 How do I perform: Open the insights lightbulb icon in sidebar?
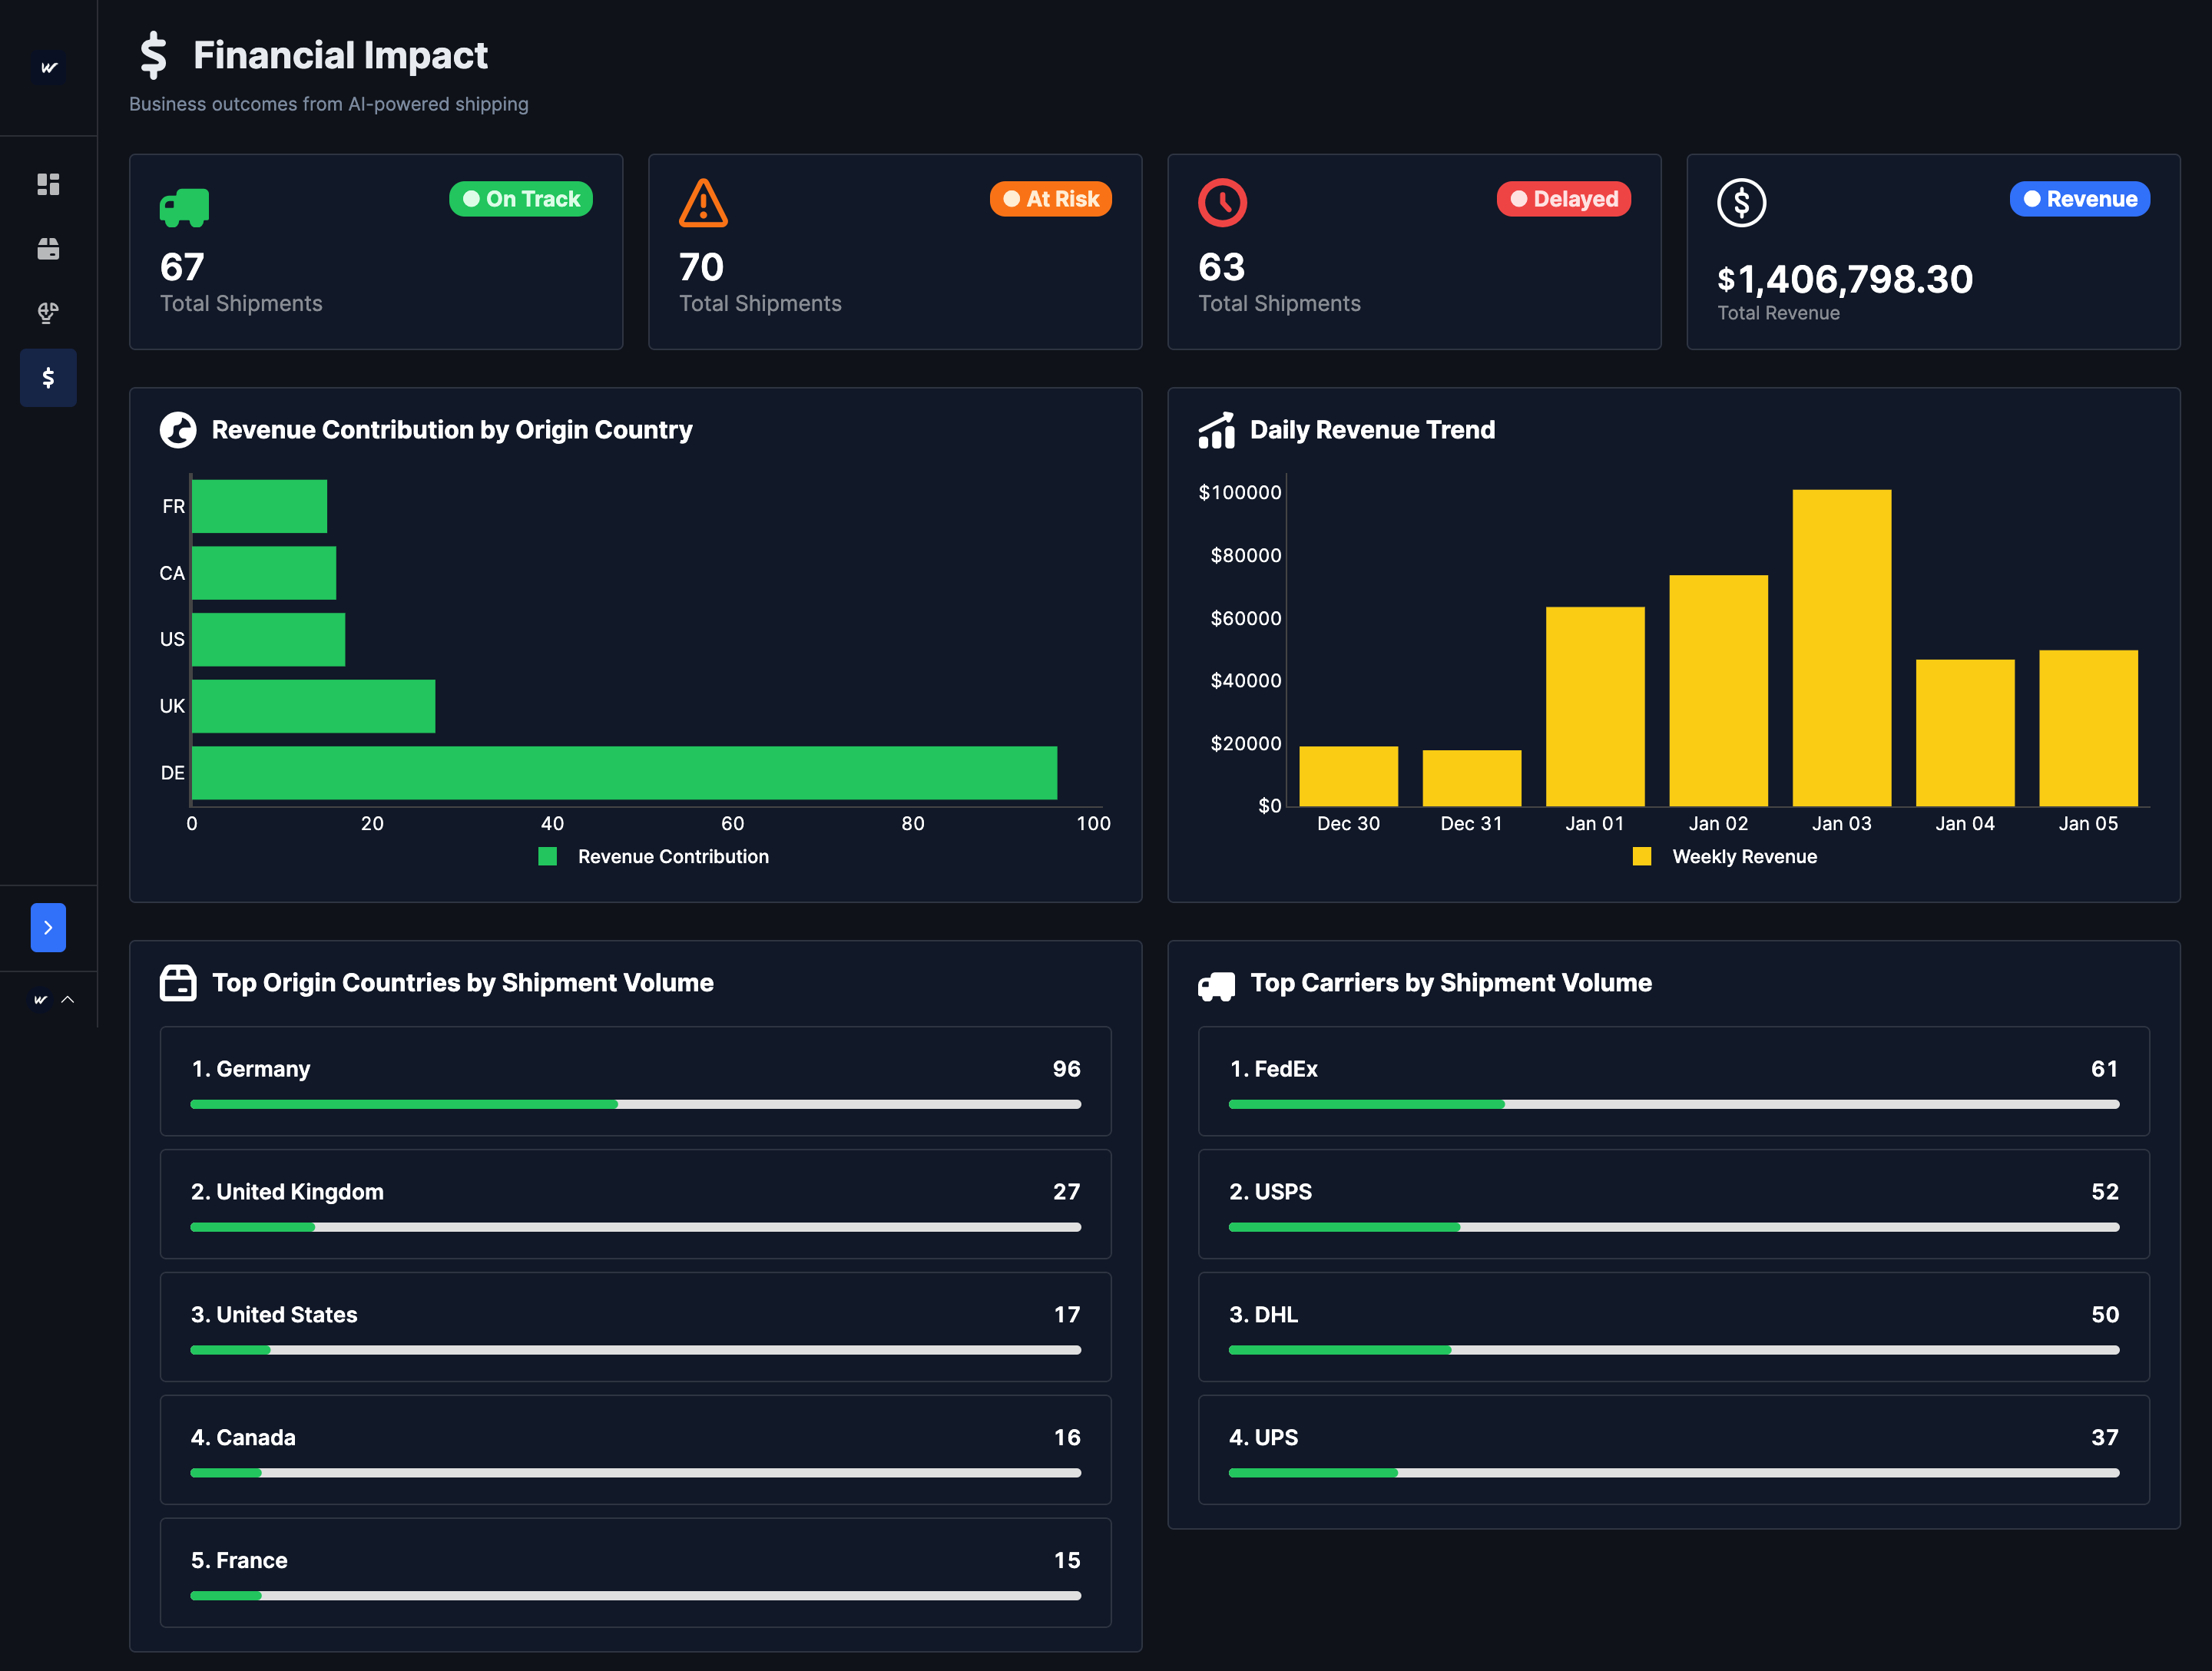point(48,313)
